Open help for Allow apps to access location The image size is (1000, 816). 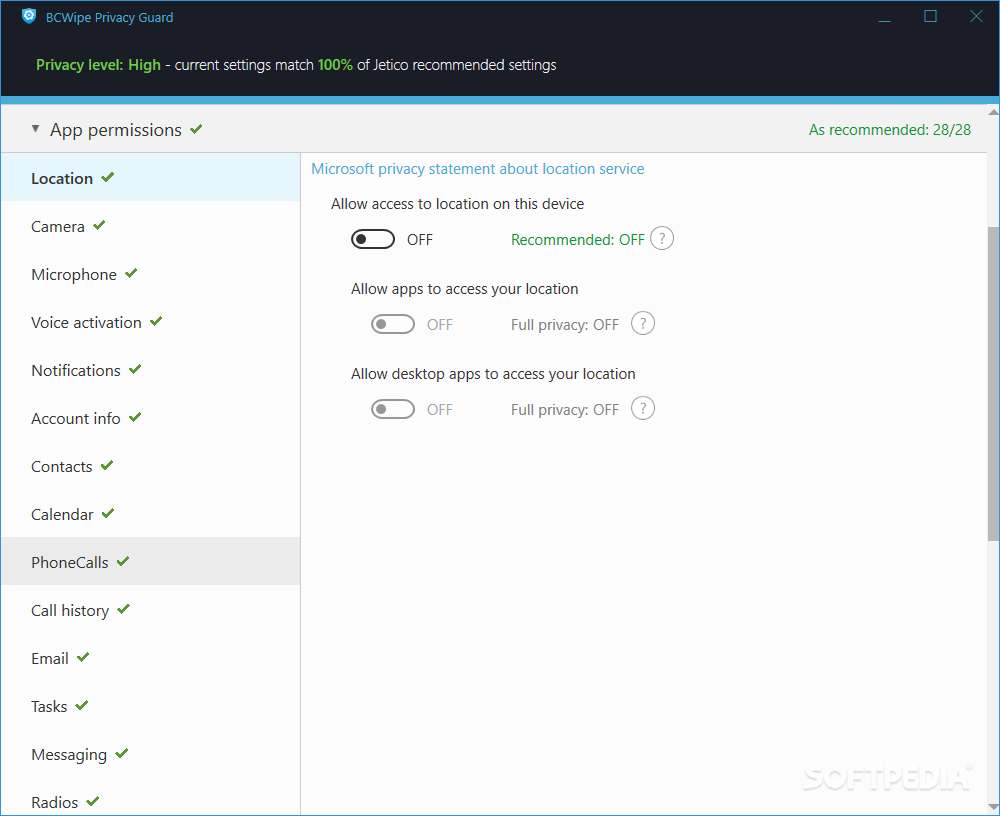point(643,323)
